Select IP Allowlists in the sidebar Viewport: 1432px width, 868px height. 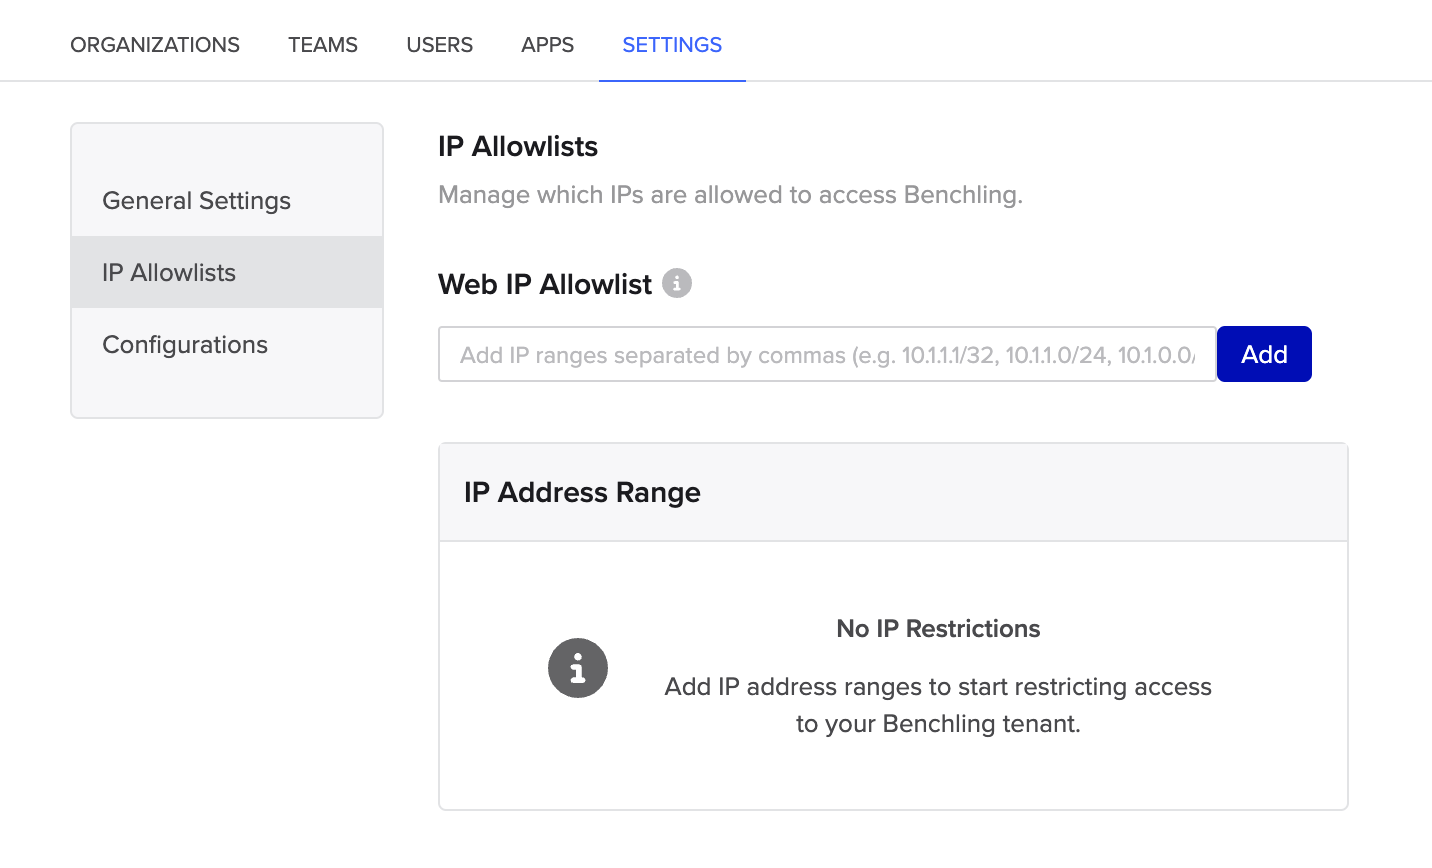coord(169,271)
